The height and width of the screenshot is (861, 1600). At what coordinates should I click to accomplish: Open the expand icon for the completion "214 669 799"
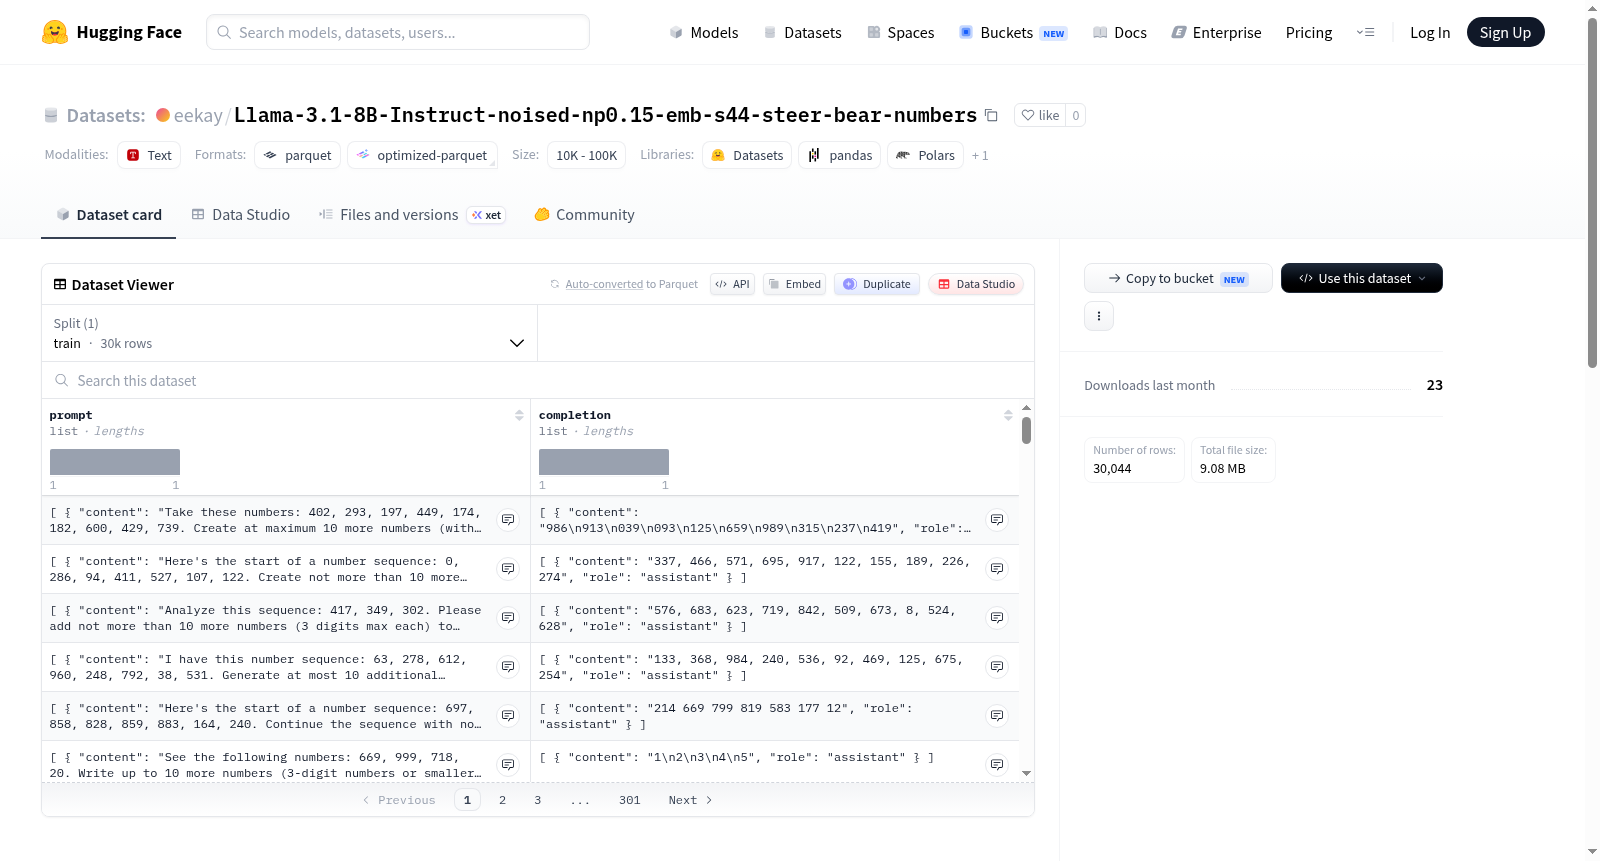tap(997, 716)
